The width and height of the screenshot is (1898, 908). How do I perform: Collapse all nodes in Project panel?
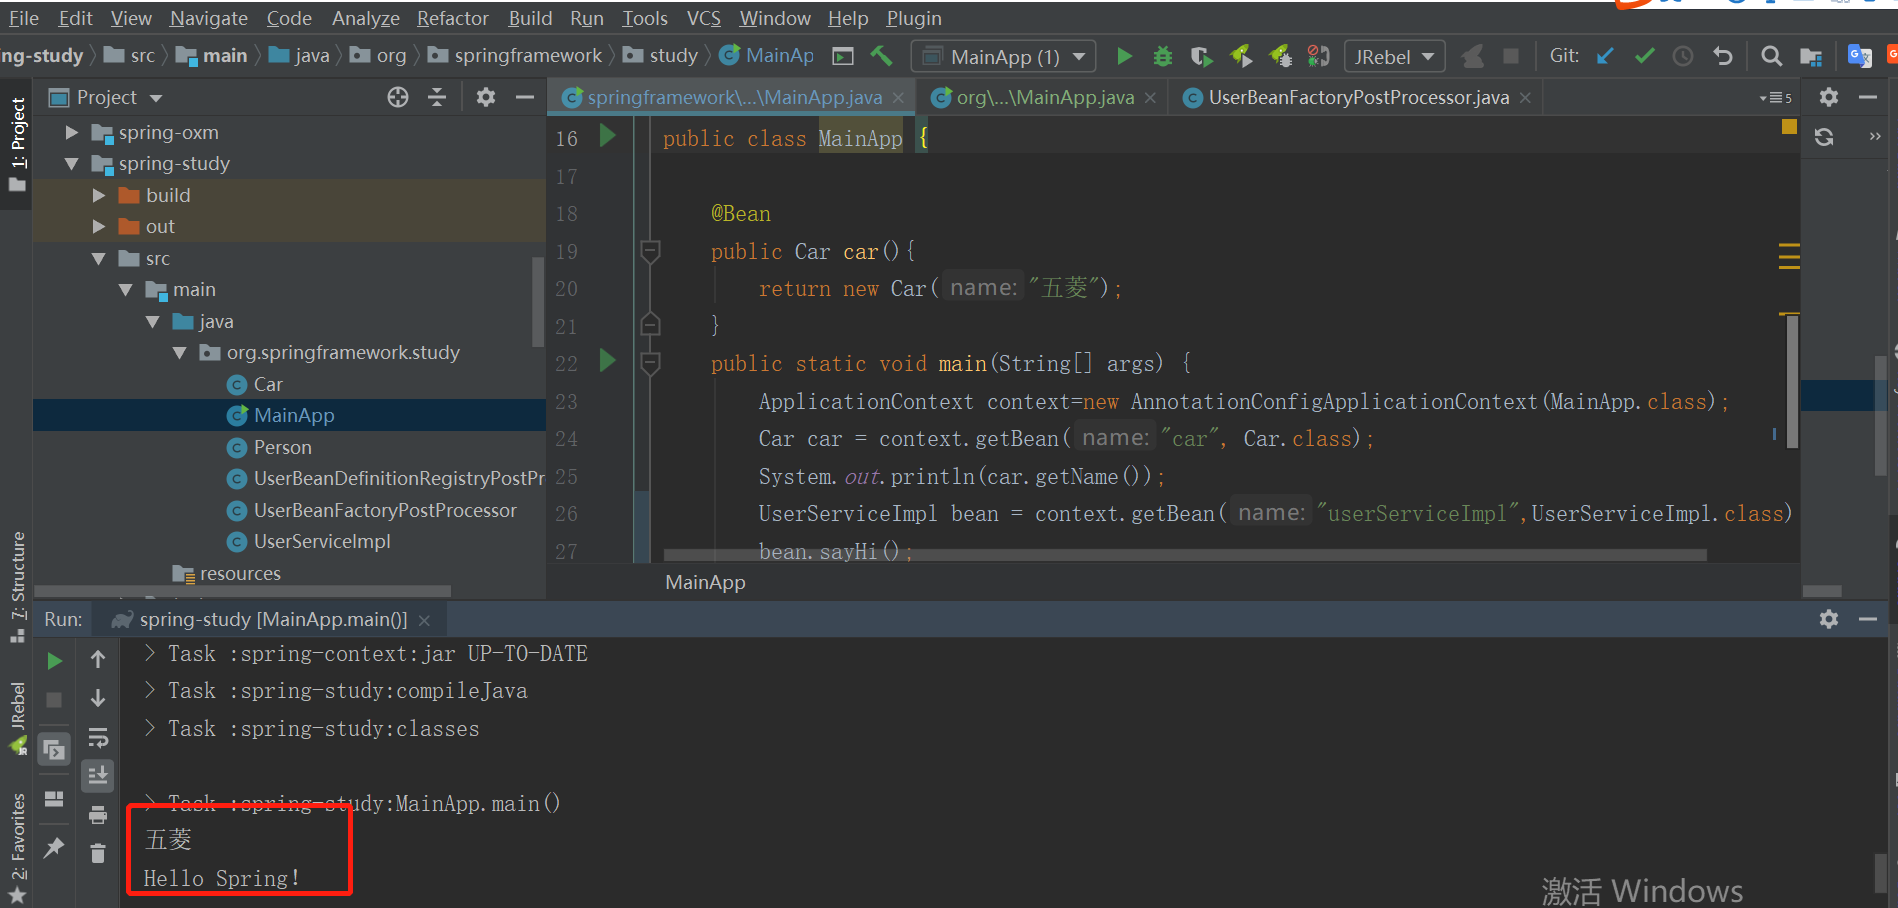437,97
